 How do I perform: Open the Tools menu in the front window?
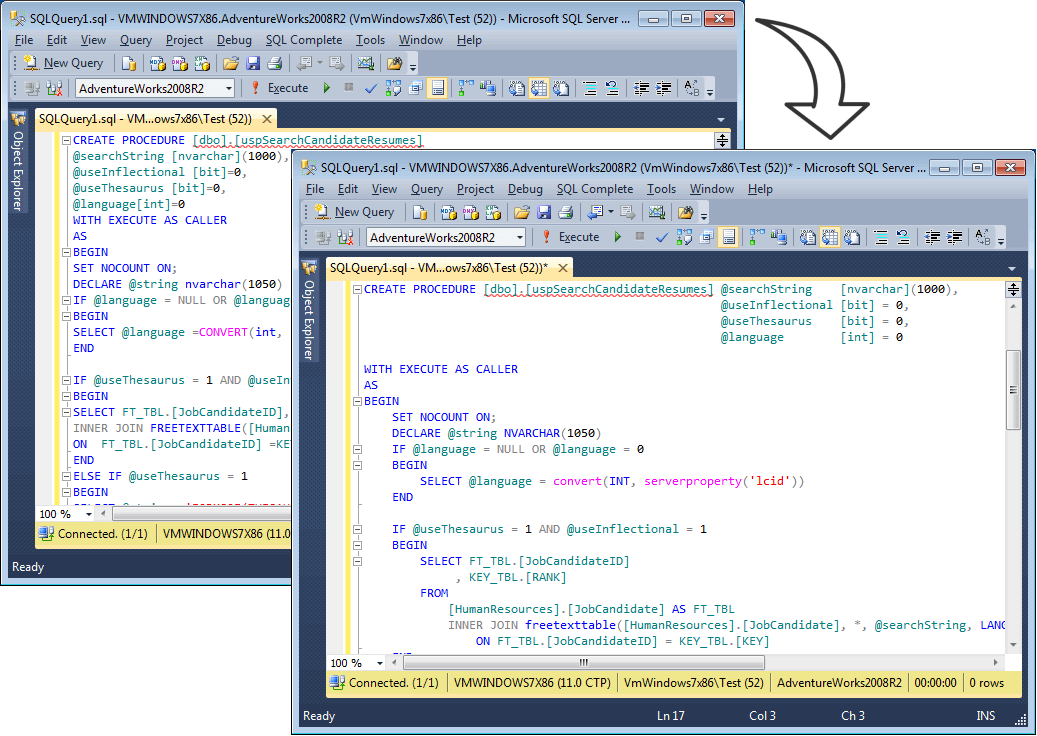pyautogui.click(x=661, y=189)
